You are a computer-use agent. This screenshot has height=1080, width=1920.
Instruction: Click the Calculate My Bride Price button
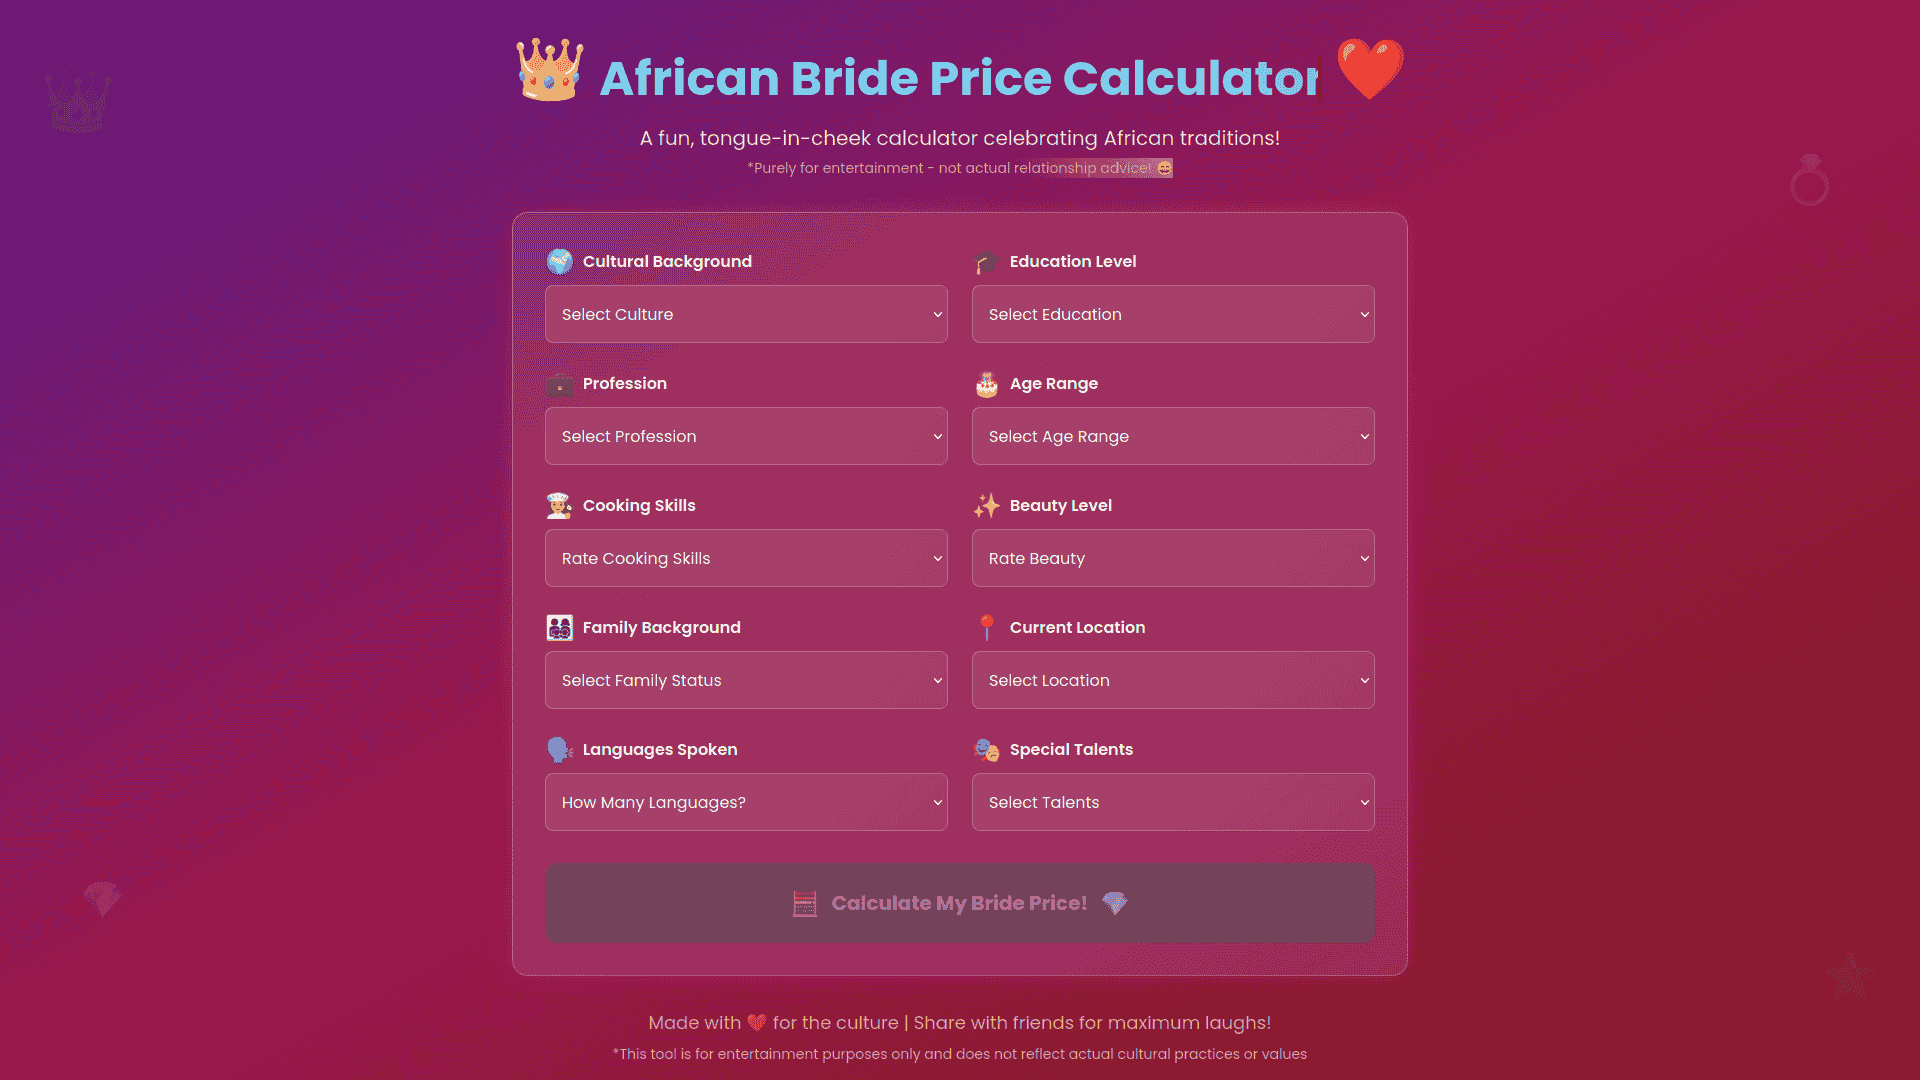[960, 903]
